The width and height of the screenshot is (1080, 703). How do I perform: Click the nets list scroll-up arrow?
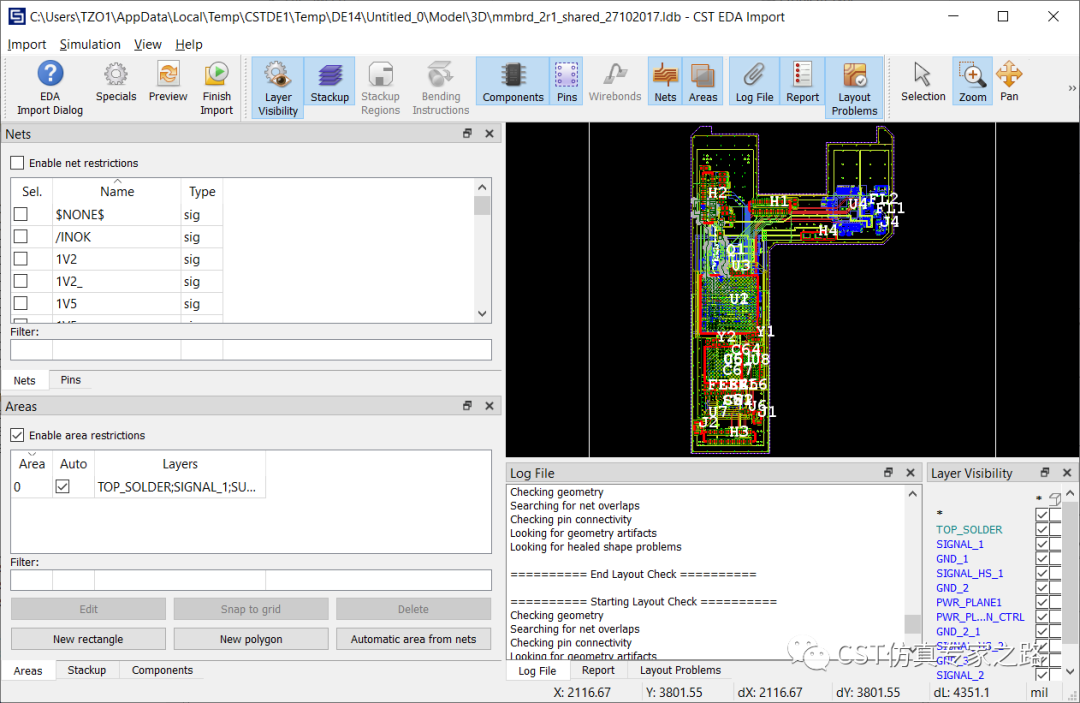(482, 187)
